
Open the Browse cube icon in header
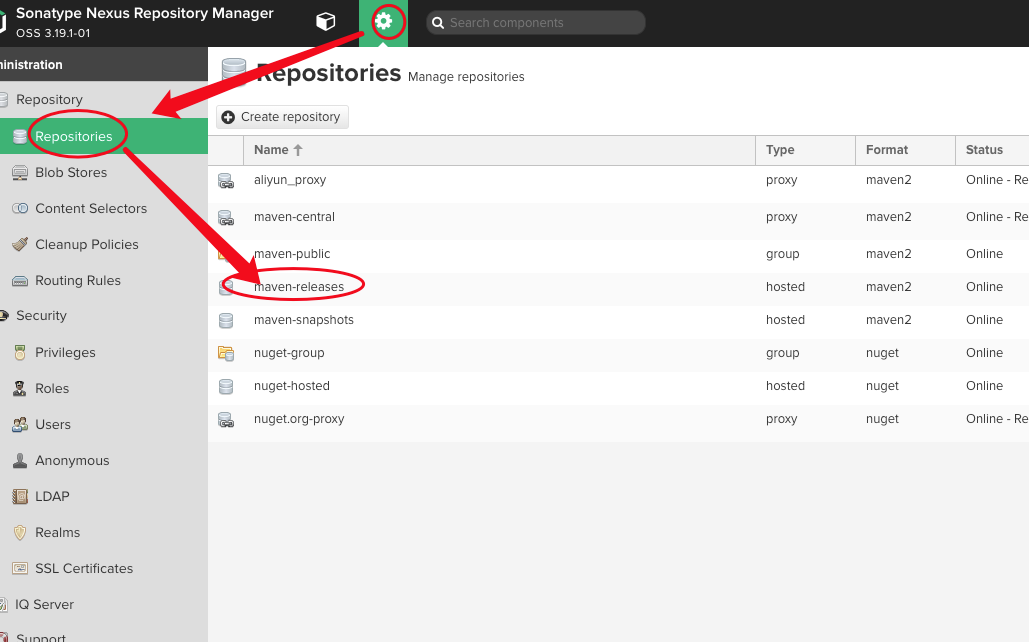click(326, 22)
